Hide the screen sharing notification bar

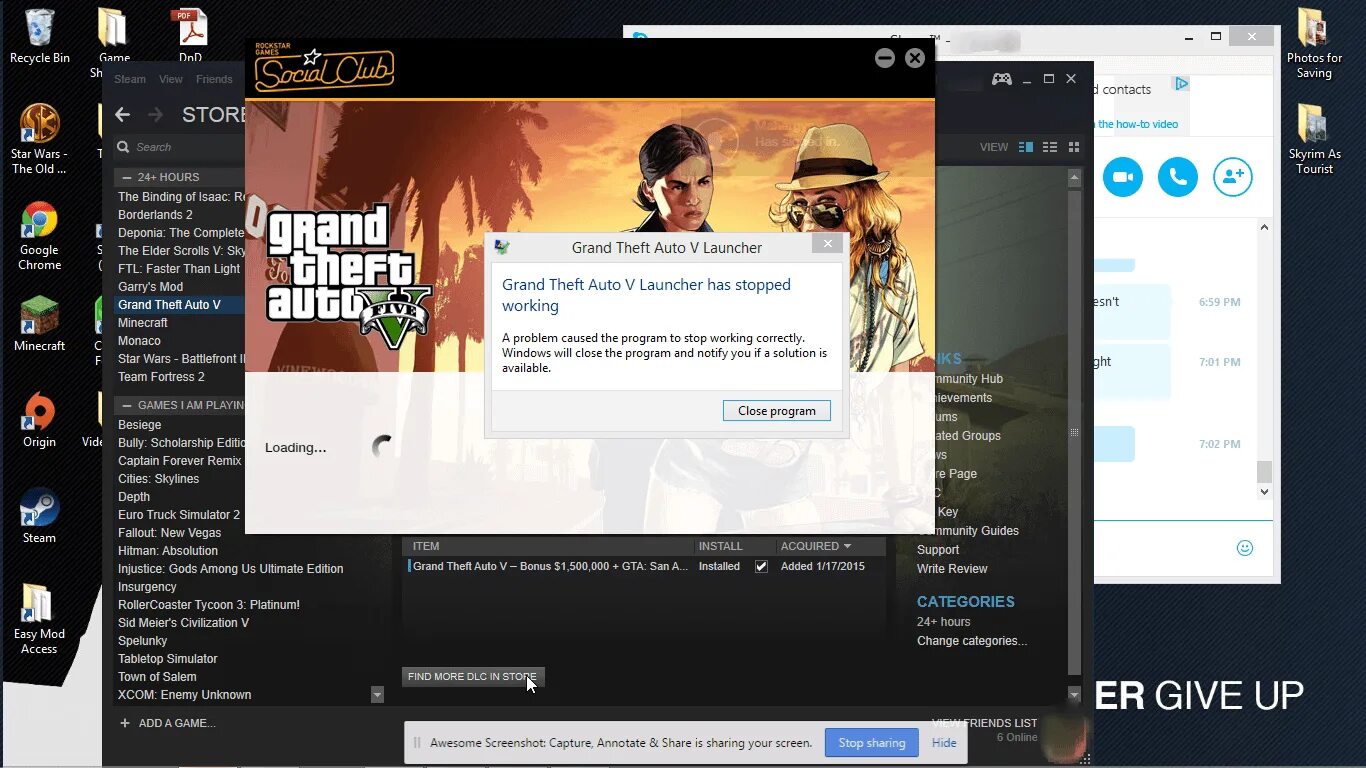(944, 743)
